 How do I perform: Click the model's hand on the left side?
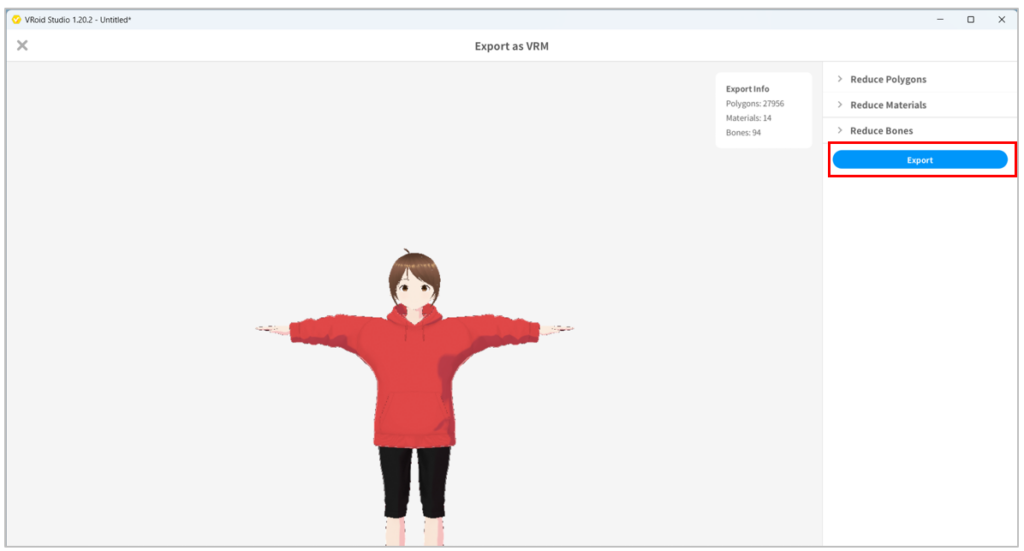pos(266,327)
